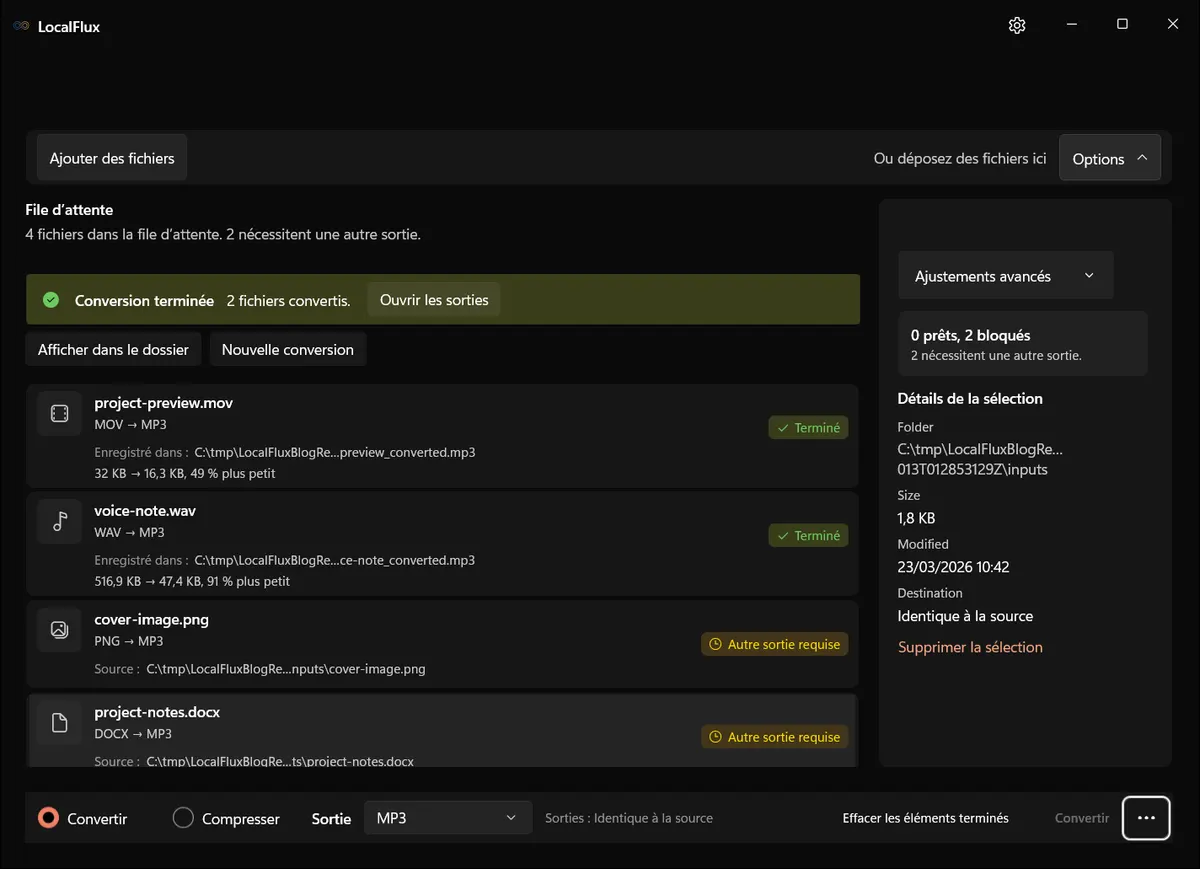Click the 'File d'attente' heading

coord(69,210)
